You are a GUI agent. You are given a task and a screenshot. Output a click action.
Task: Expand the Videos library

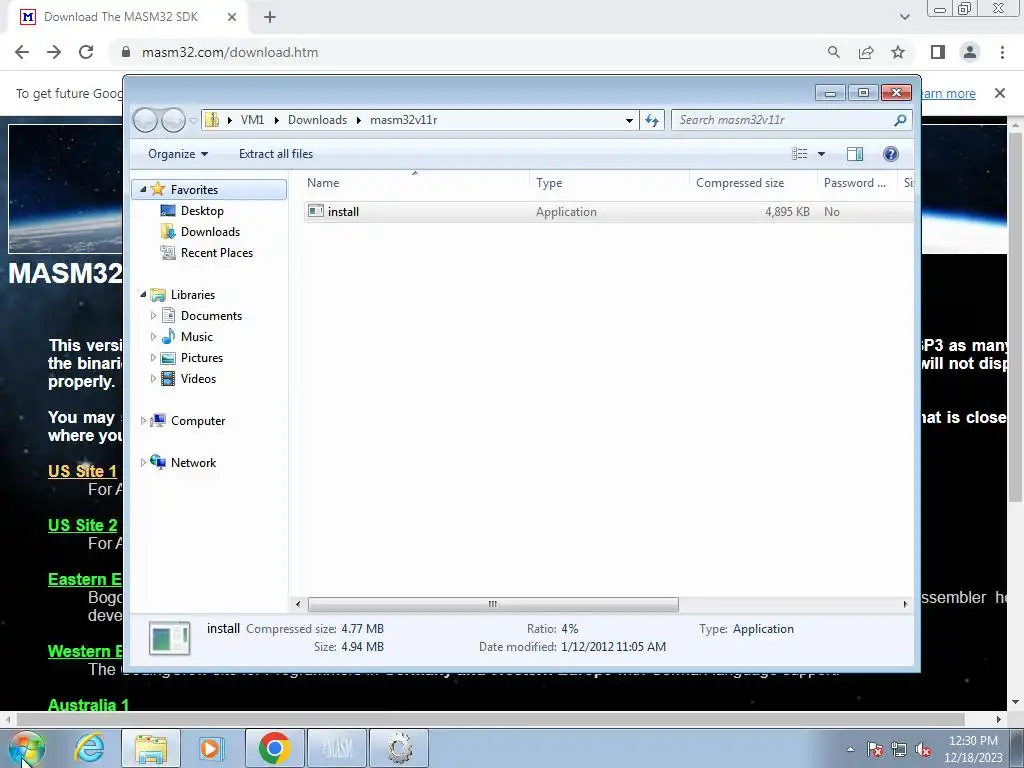coord(153,378)
